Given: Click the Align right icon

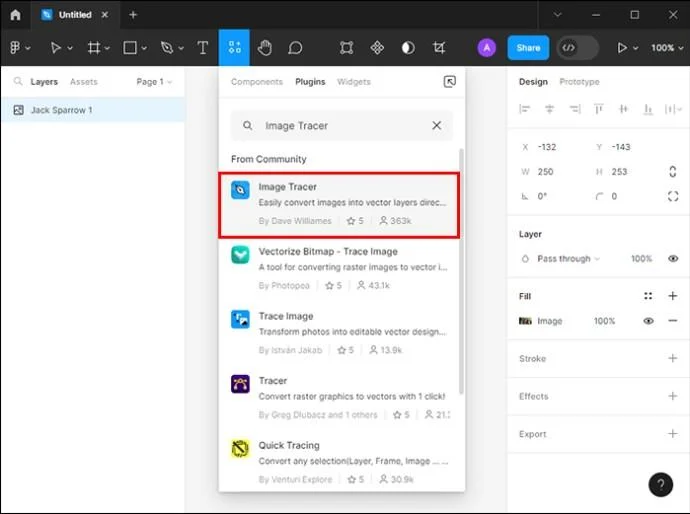Looking at the screenshot, I should point(574,109).
